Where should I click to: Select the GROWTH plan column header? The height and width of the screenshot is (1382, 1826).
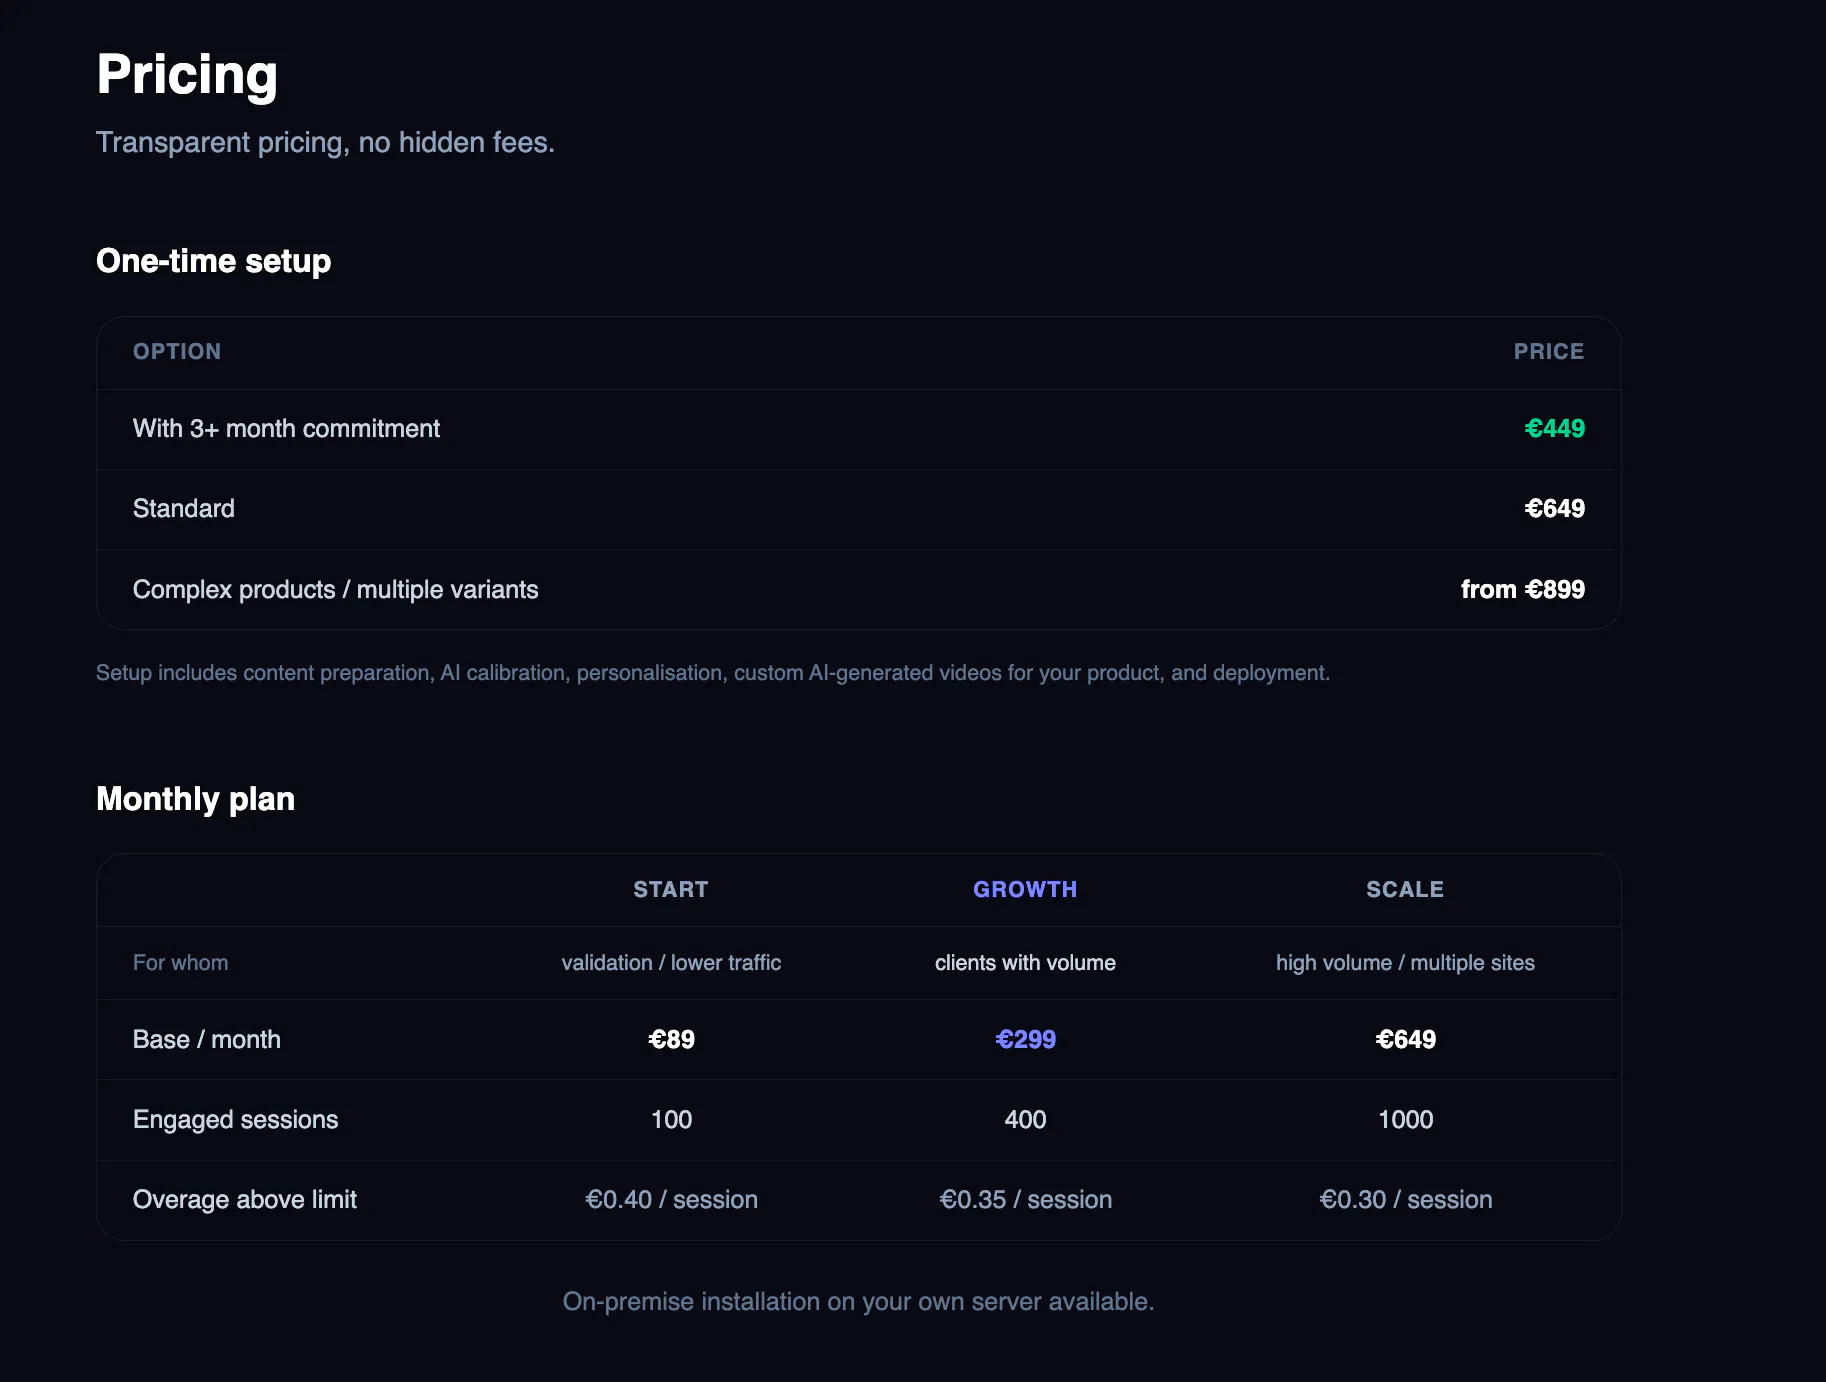point(1025,890)
